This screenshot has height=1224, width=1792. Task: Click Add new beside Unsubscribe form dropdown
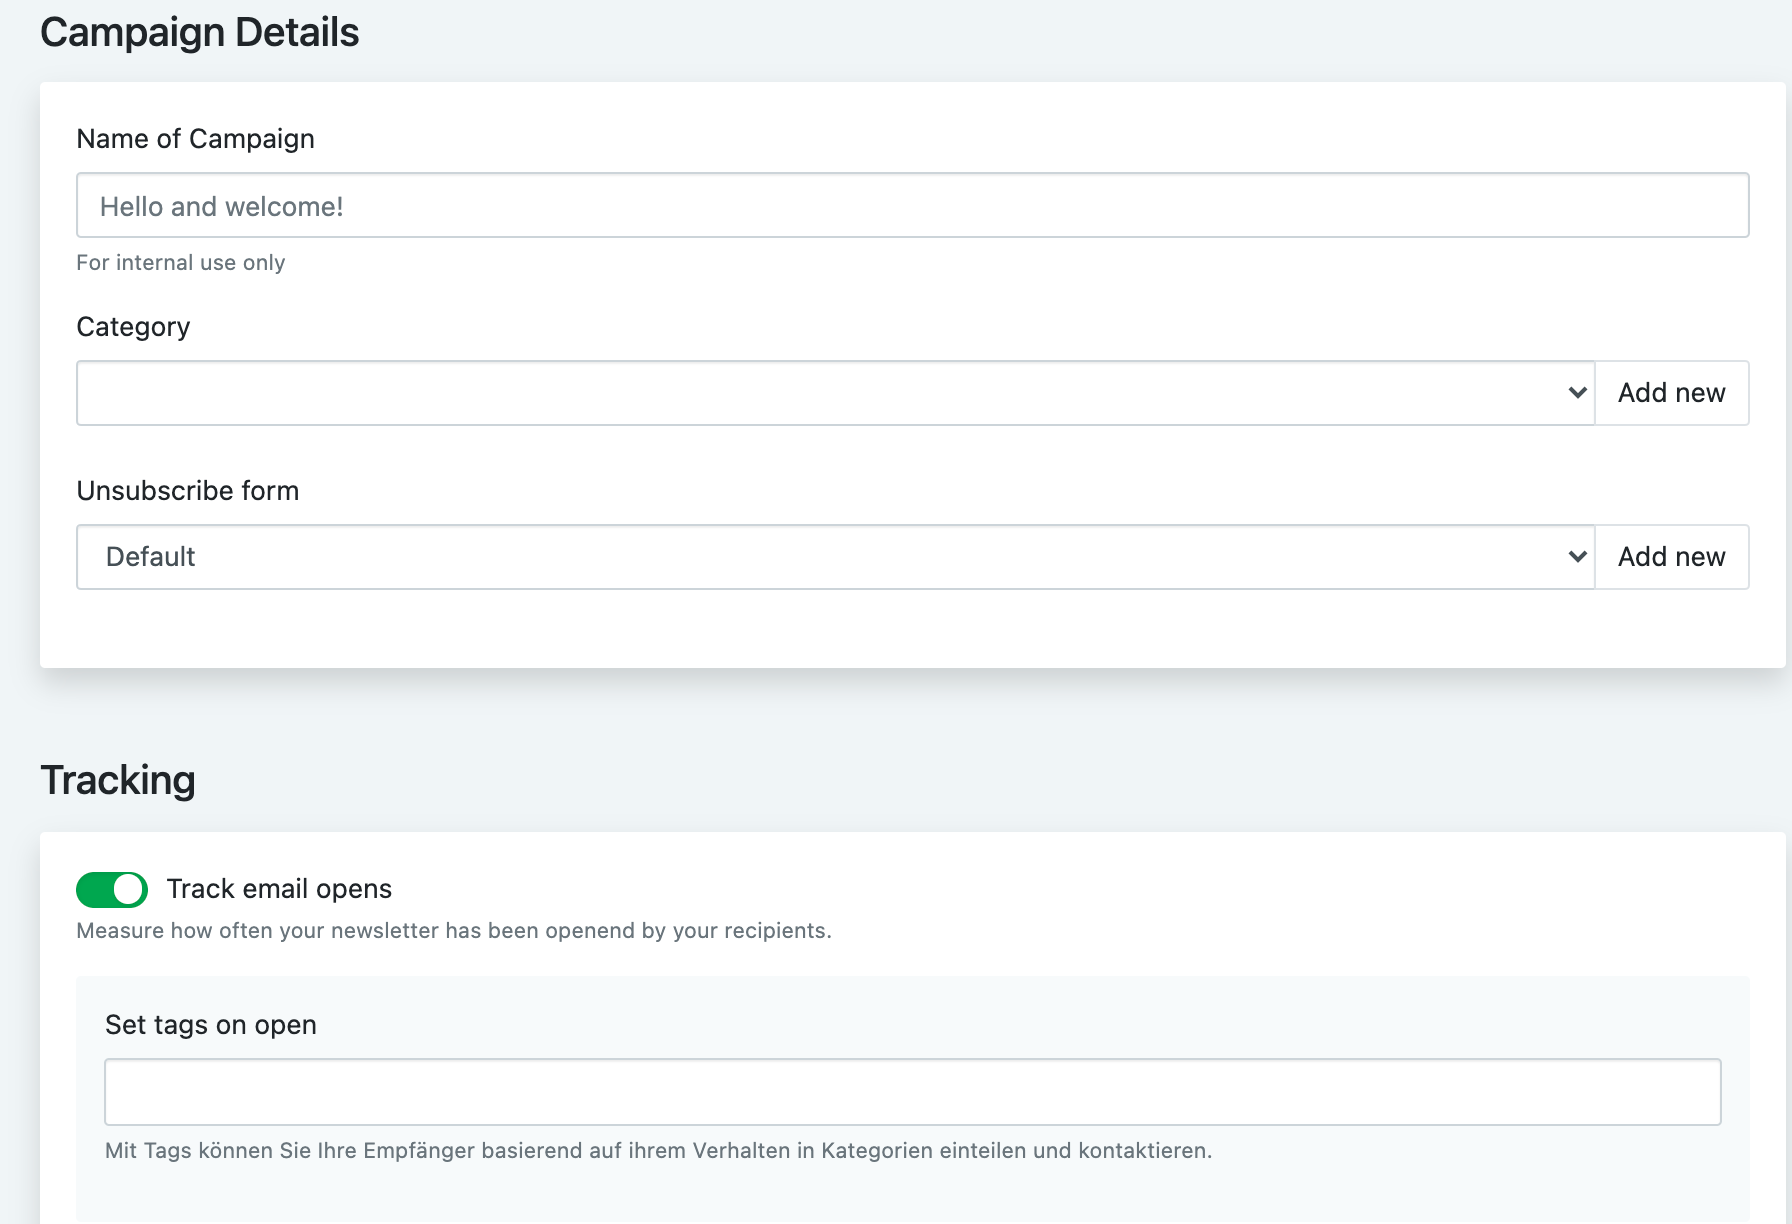tap(1671, 557)
